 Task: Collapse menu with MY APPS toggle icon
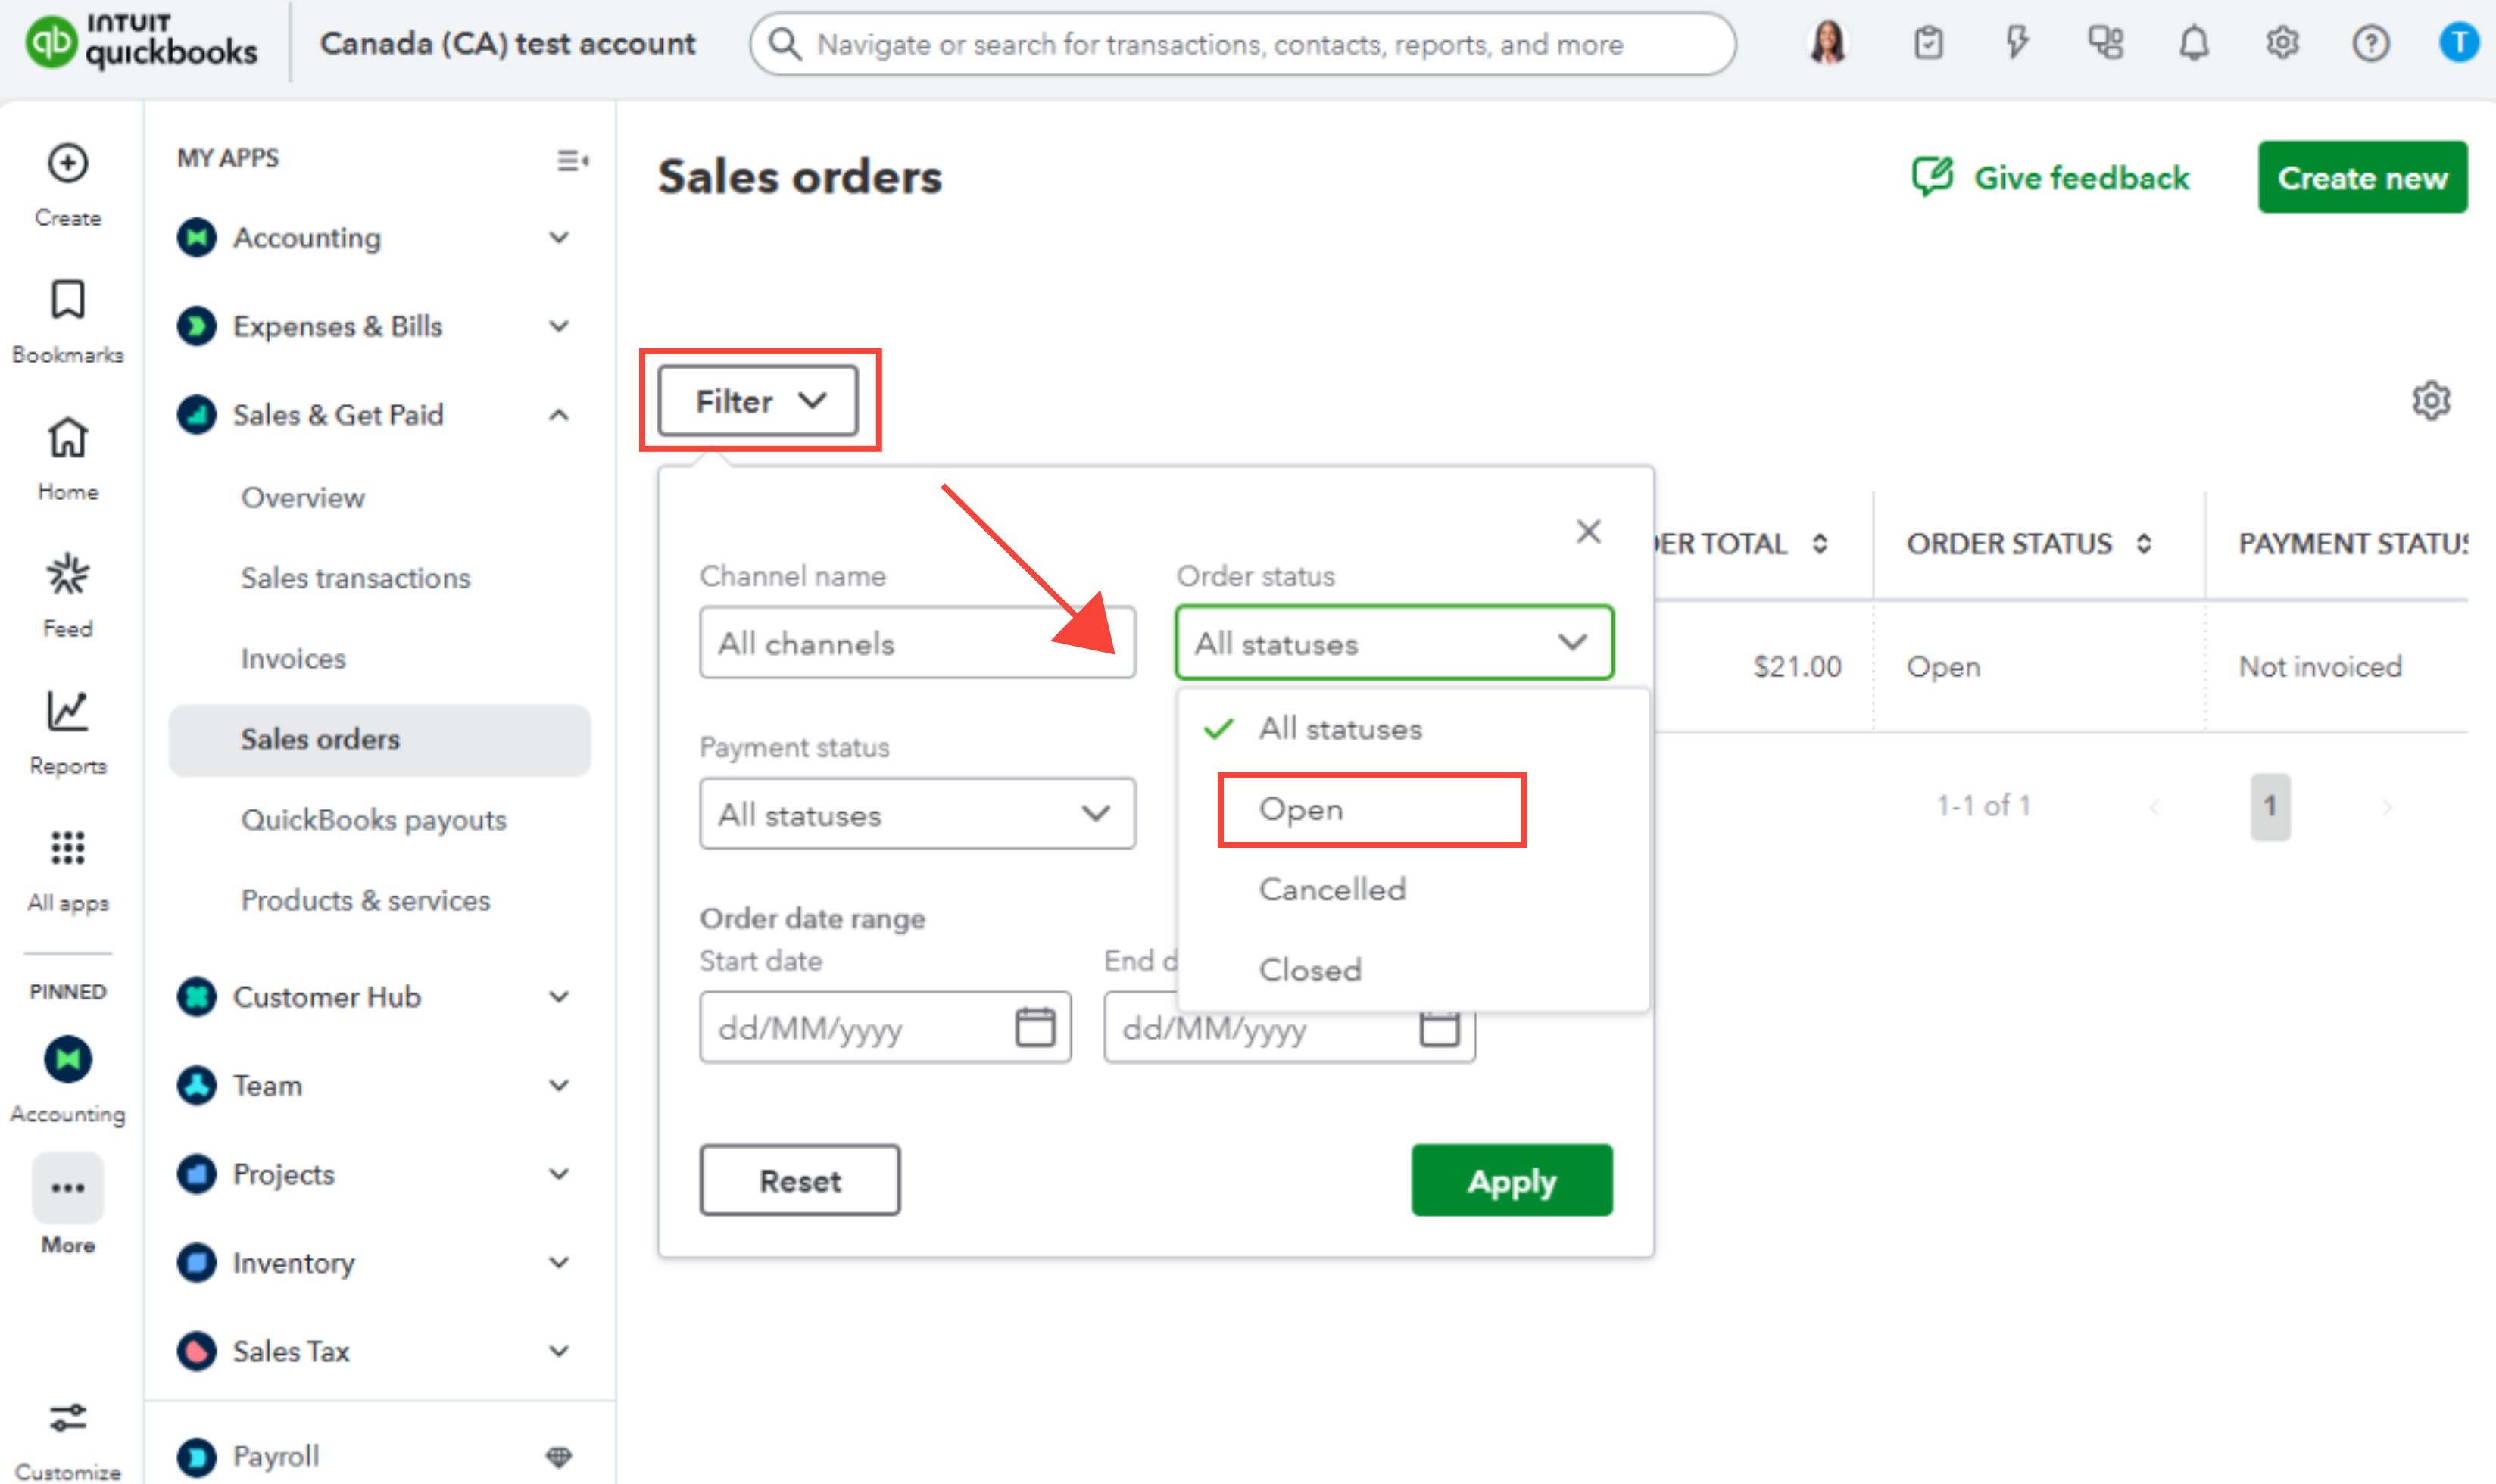click(x=572, y=160)
